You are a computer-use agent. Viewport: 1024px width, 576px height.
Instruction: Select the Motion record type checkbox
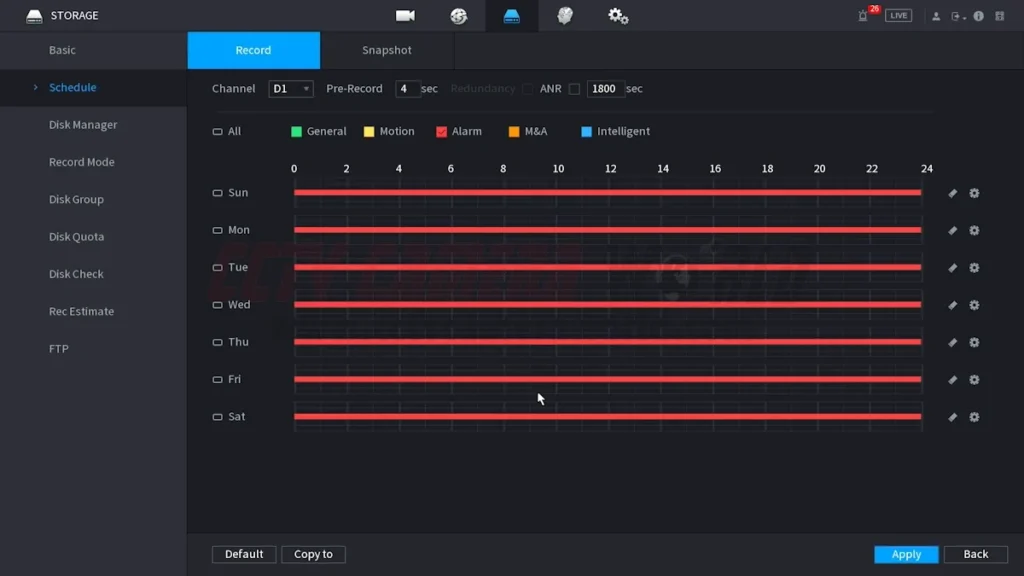click(369, 132)
